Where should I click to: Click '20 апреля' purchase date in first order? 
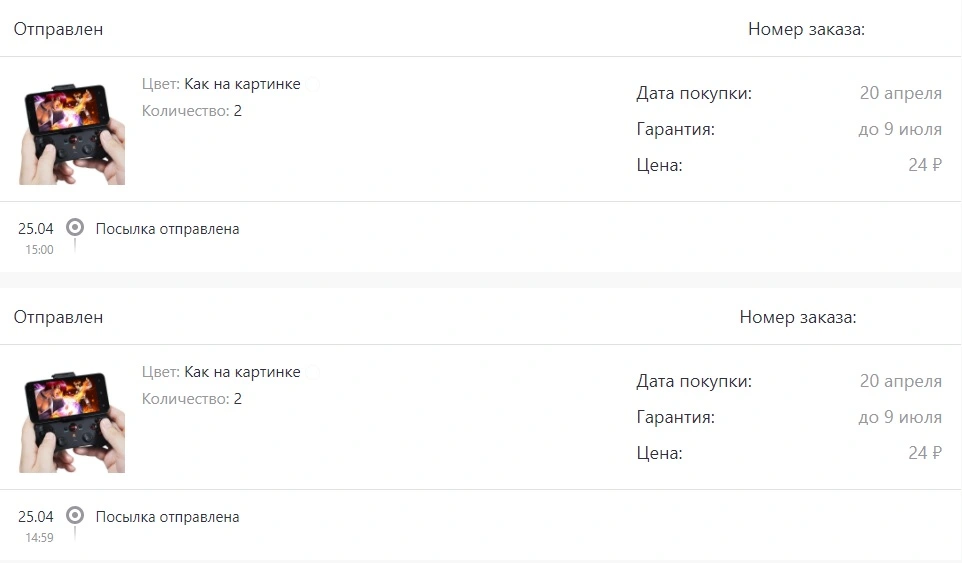(x=901, y=93)
